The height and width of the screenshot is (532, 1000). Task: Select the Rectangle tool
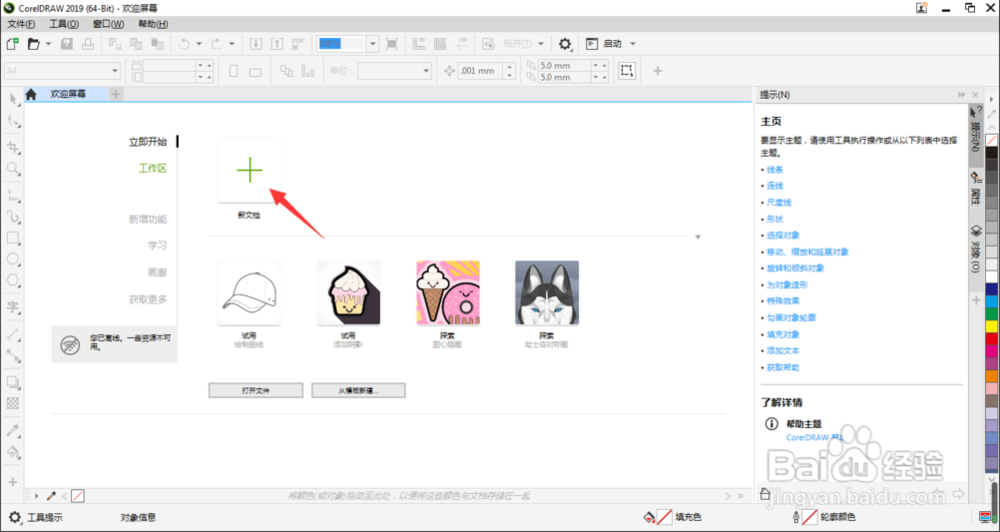13,239
